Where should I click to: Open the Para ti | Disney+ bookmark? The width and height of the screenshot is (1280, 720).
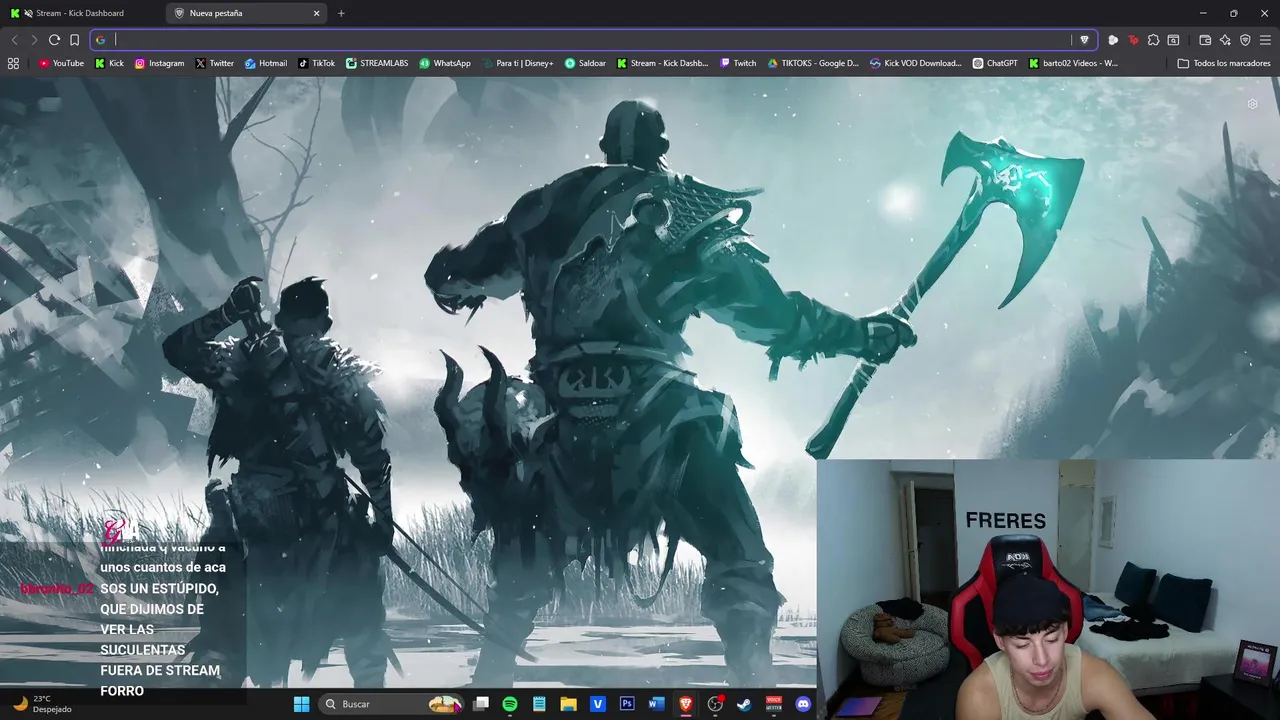[x=517, y=63]
